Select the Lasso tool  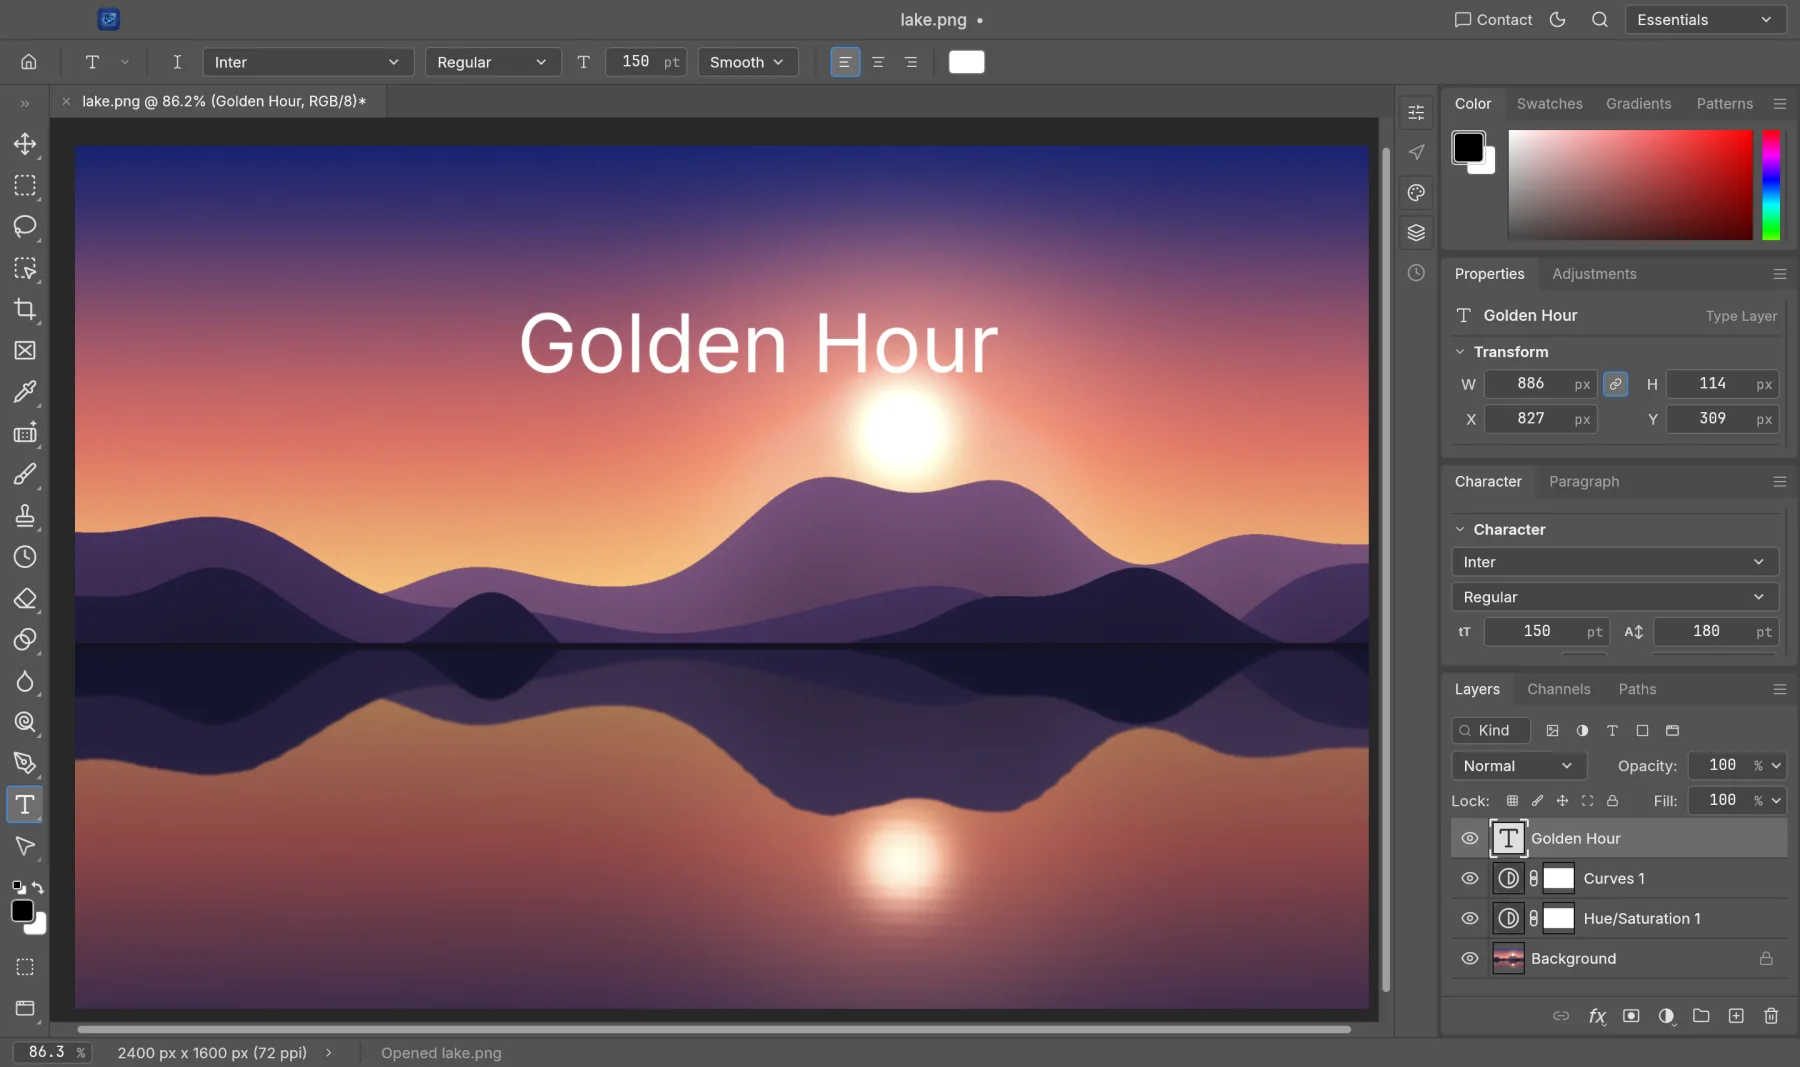[x=25, y=227]
